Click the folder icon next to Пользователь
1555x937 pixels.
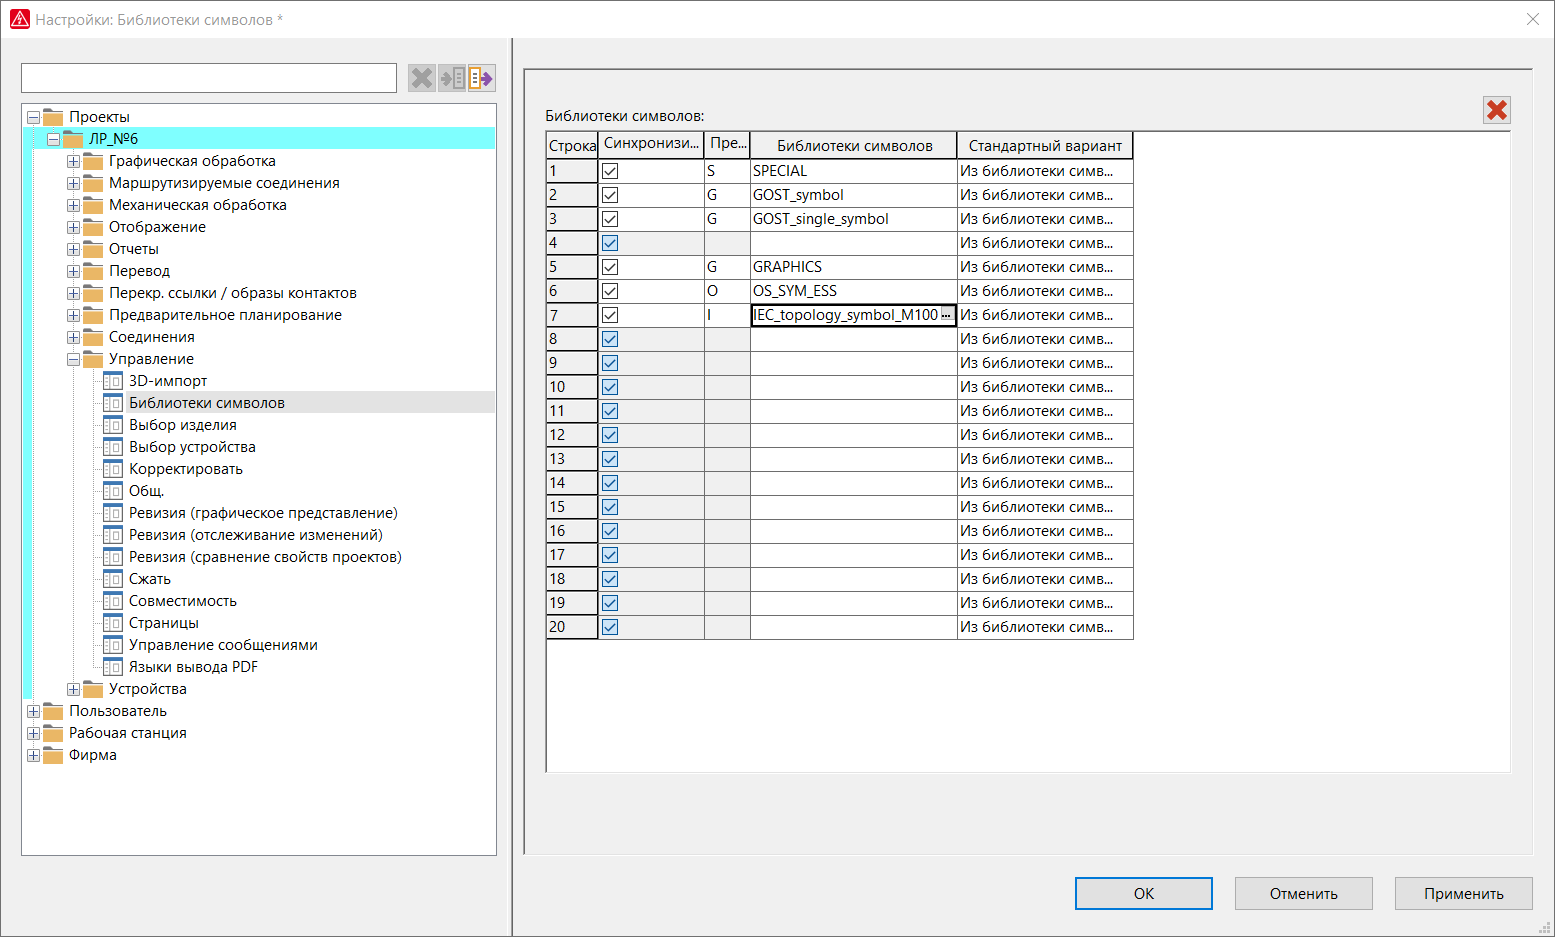[53, 711]
